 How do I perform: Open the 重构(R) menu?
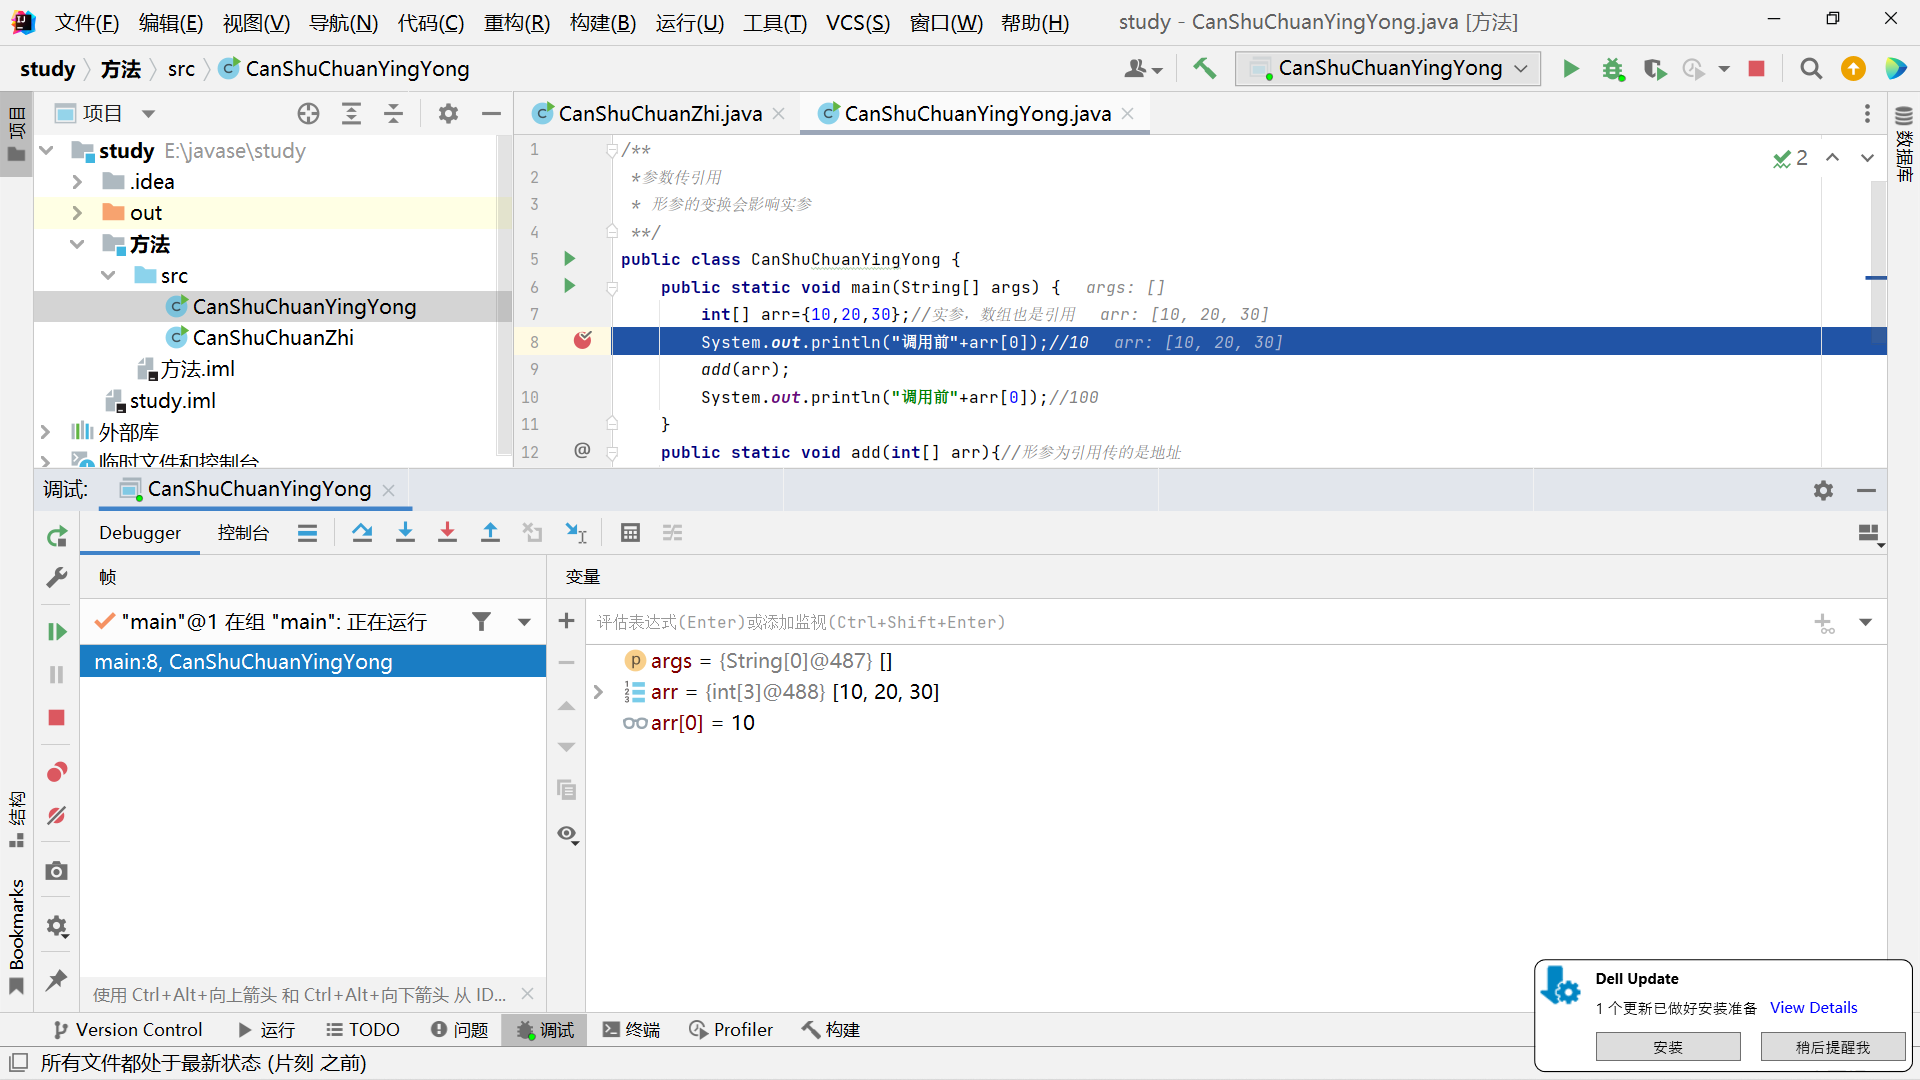pos(516,22)
